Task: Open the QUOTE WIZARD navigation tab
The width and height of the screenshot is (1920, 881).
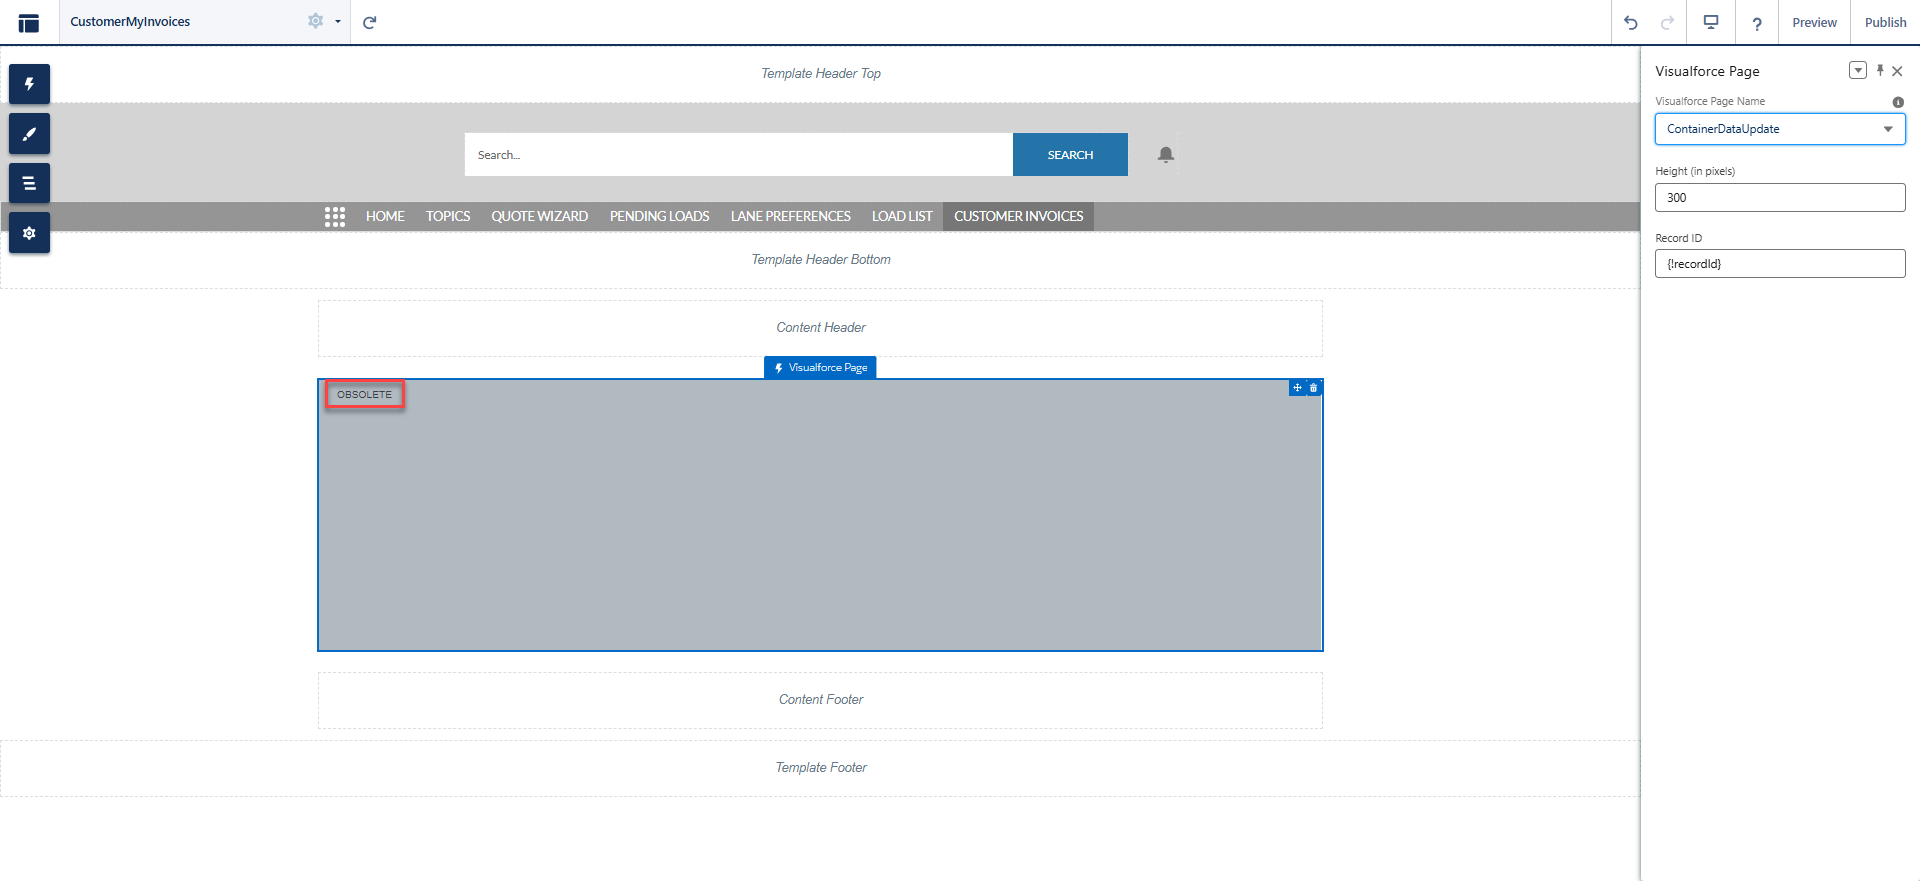Action: (x=540, y=217)
